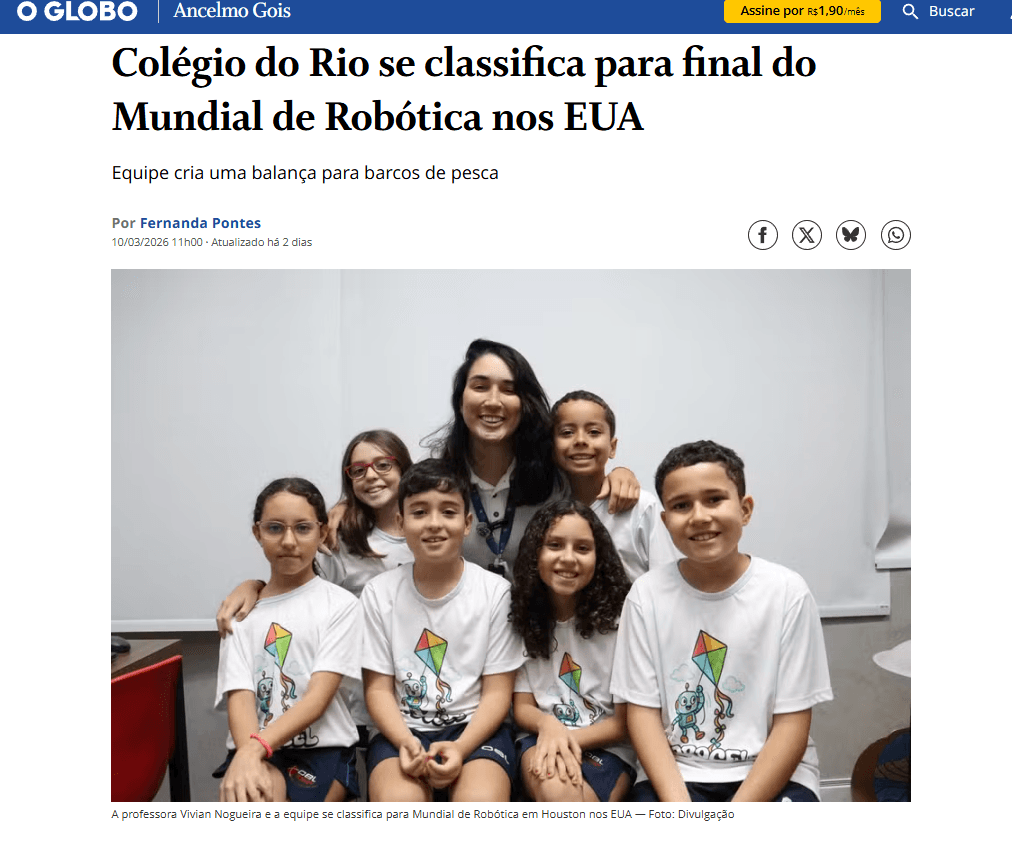Open the robotics team photo
Screen dimensions: 1012x844
point(511,535)
